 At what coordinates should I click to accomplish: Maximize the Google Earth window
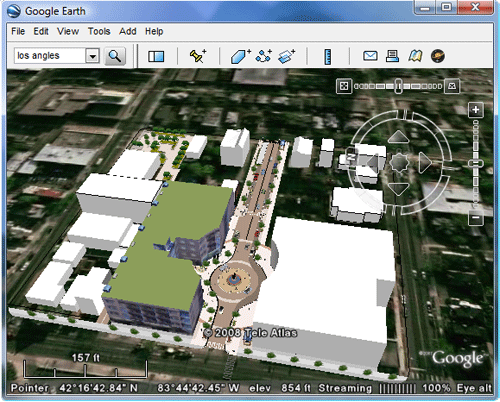click(x=447, y=7)
